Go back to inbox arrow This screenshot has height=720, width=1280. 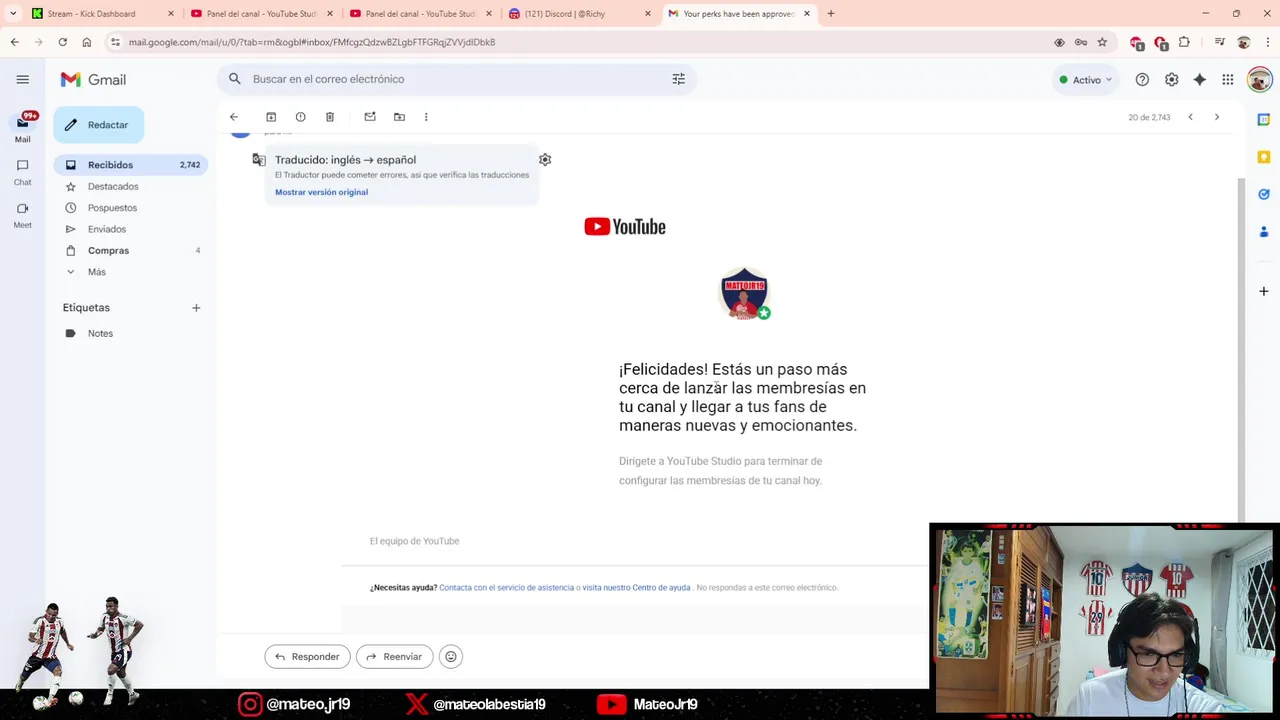(x=234, y=117)
